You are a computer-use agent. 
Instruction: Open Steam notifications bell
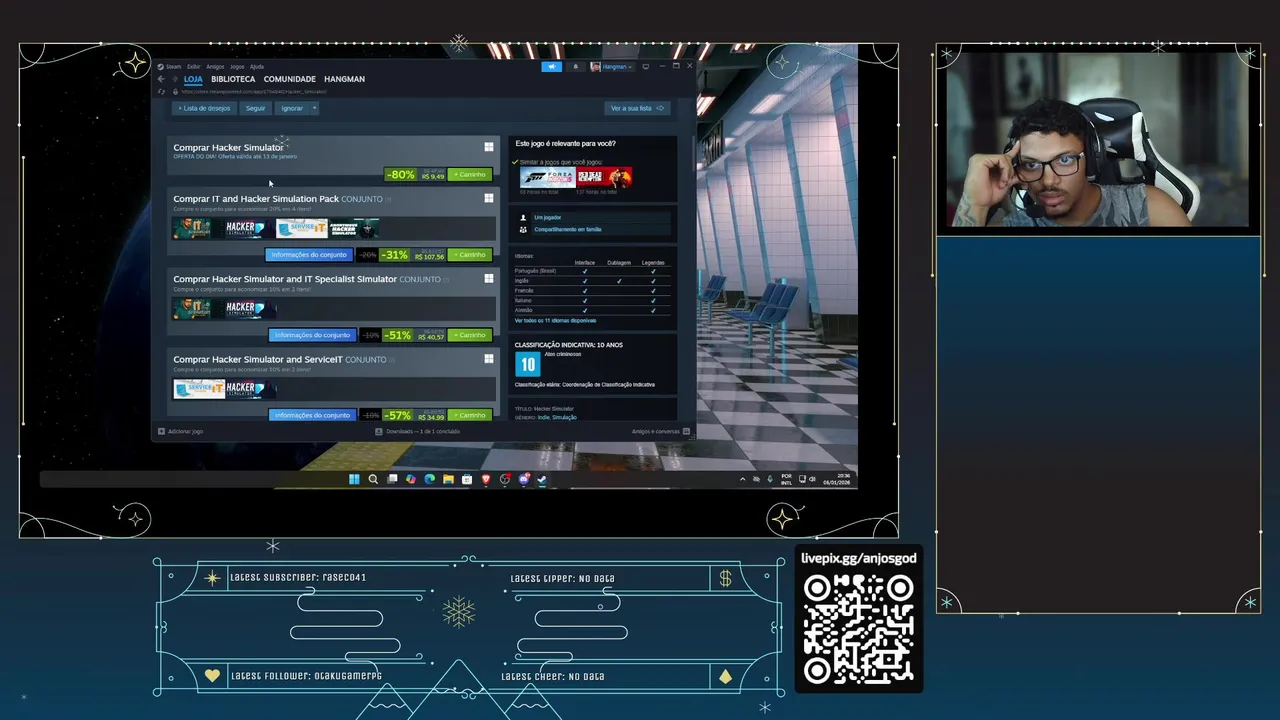pos(576,67)
